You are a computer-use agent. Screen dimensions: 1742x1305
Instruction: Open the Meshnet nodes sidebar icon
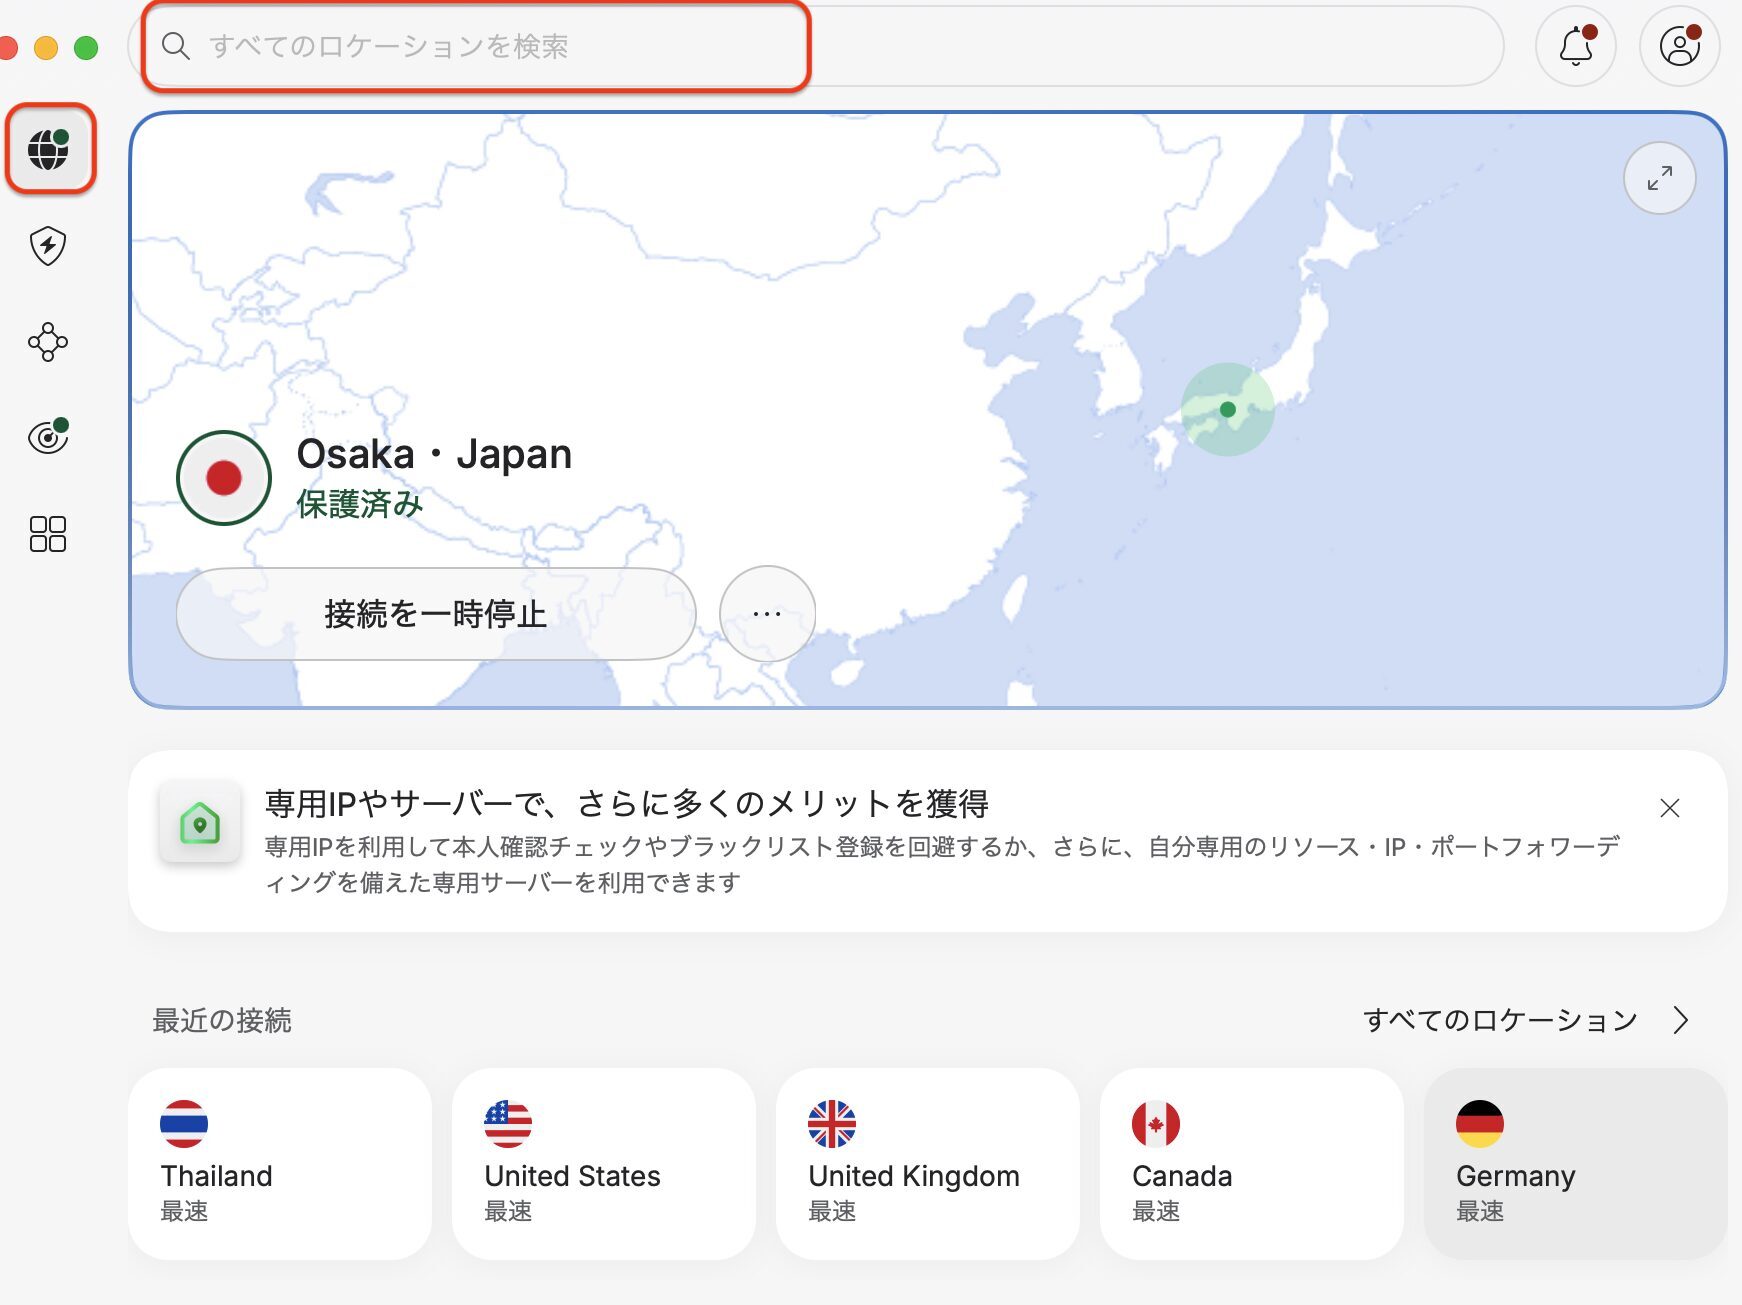click(x=48, y=342)
